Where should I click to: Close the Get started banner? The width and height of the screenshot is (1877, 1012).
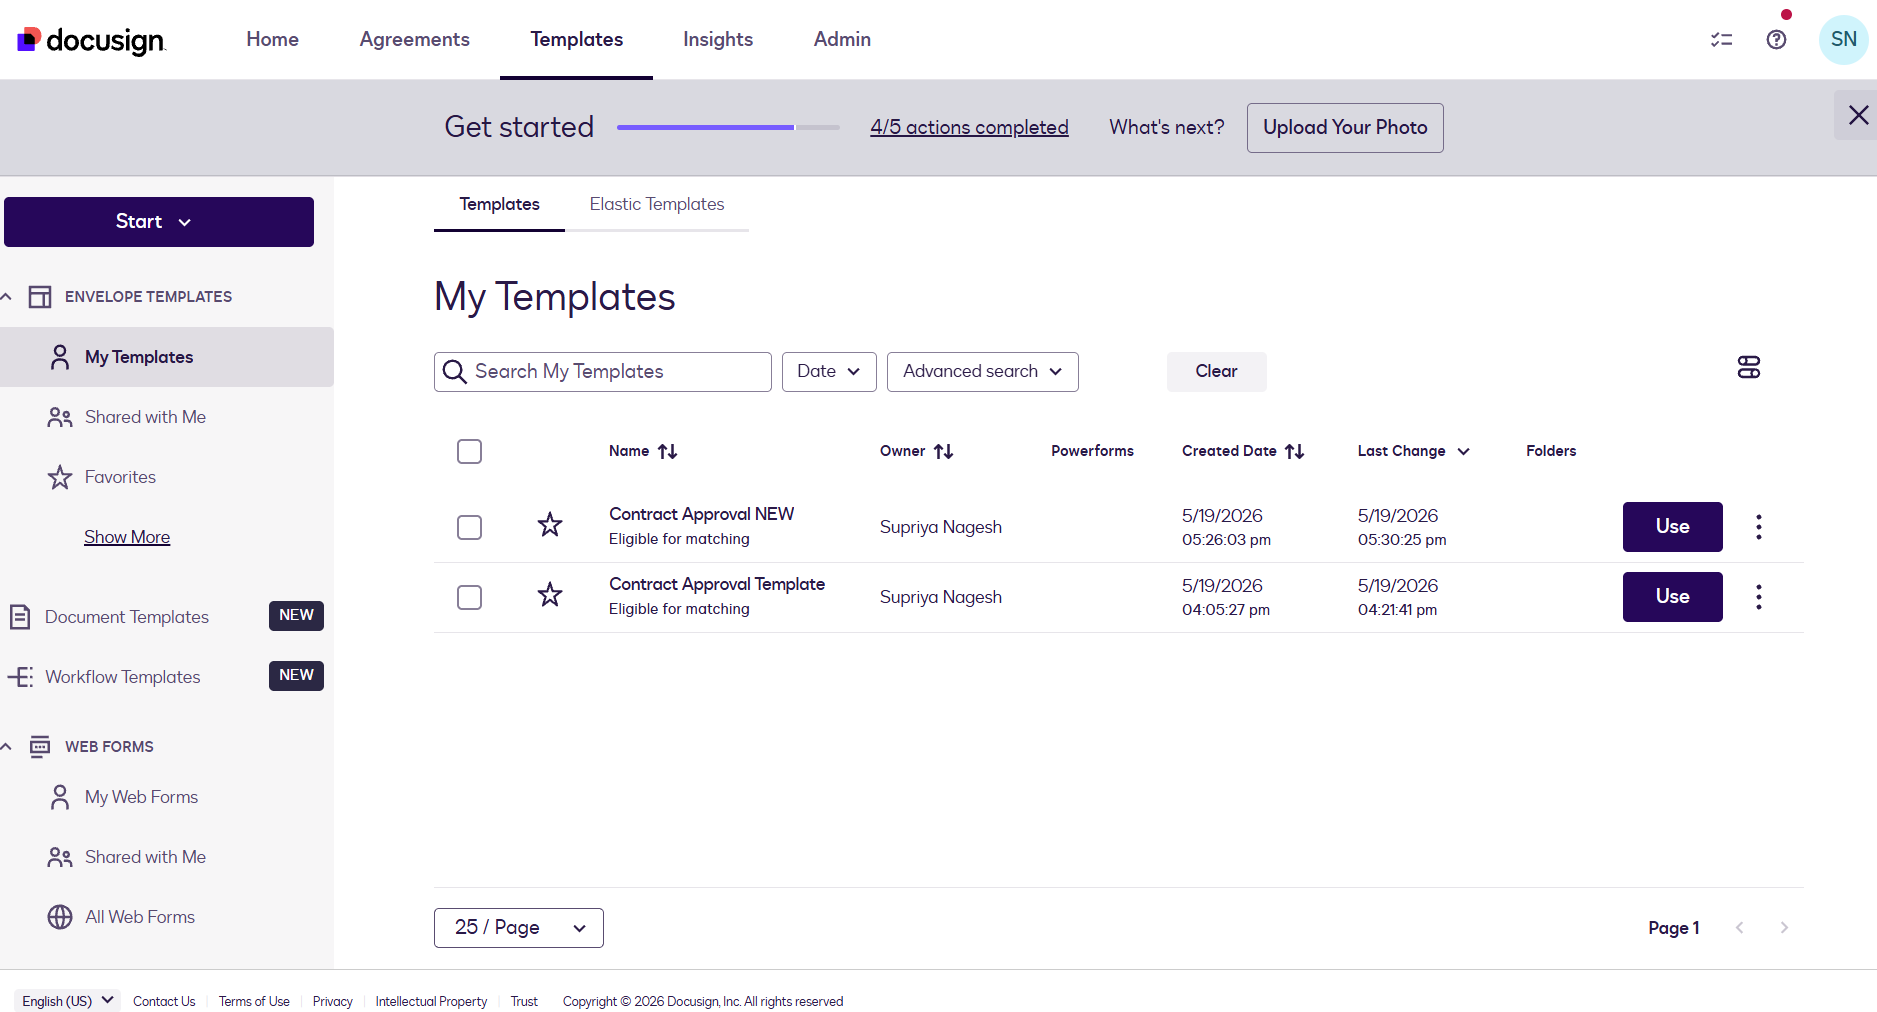(x=1858, y=115)
